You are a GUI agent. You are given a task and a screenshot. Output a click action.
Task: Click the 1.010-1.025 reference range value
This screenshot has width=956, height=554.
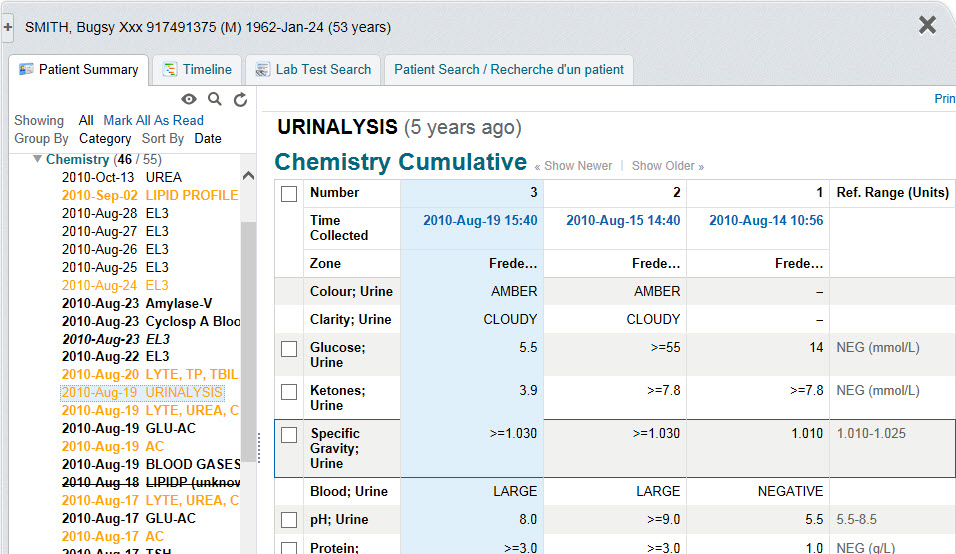[871, 433]
